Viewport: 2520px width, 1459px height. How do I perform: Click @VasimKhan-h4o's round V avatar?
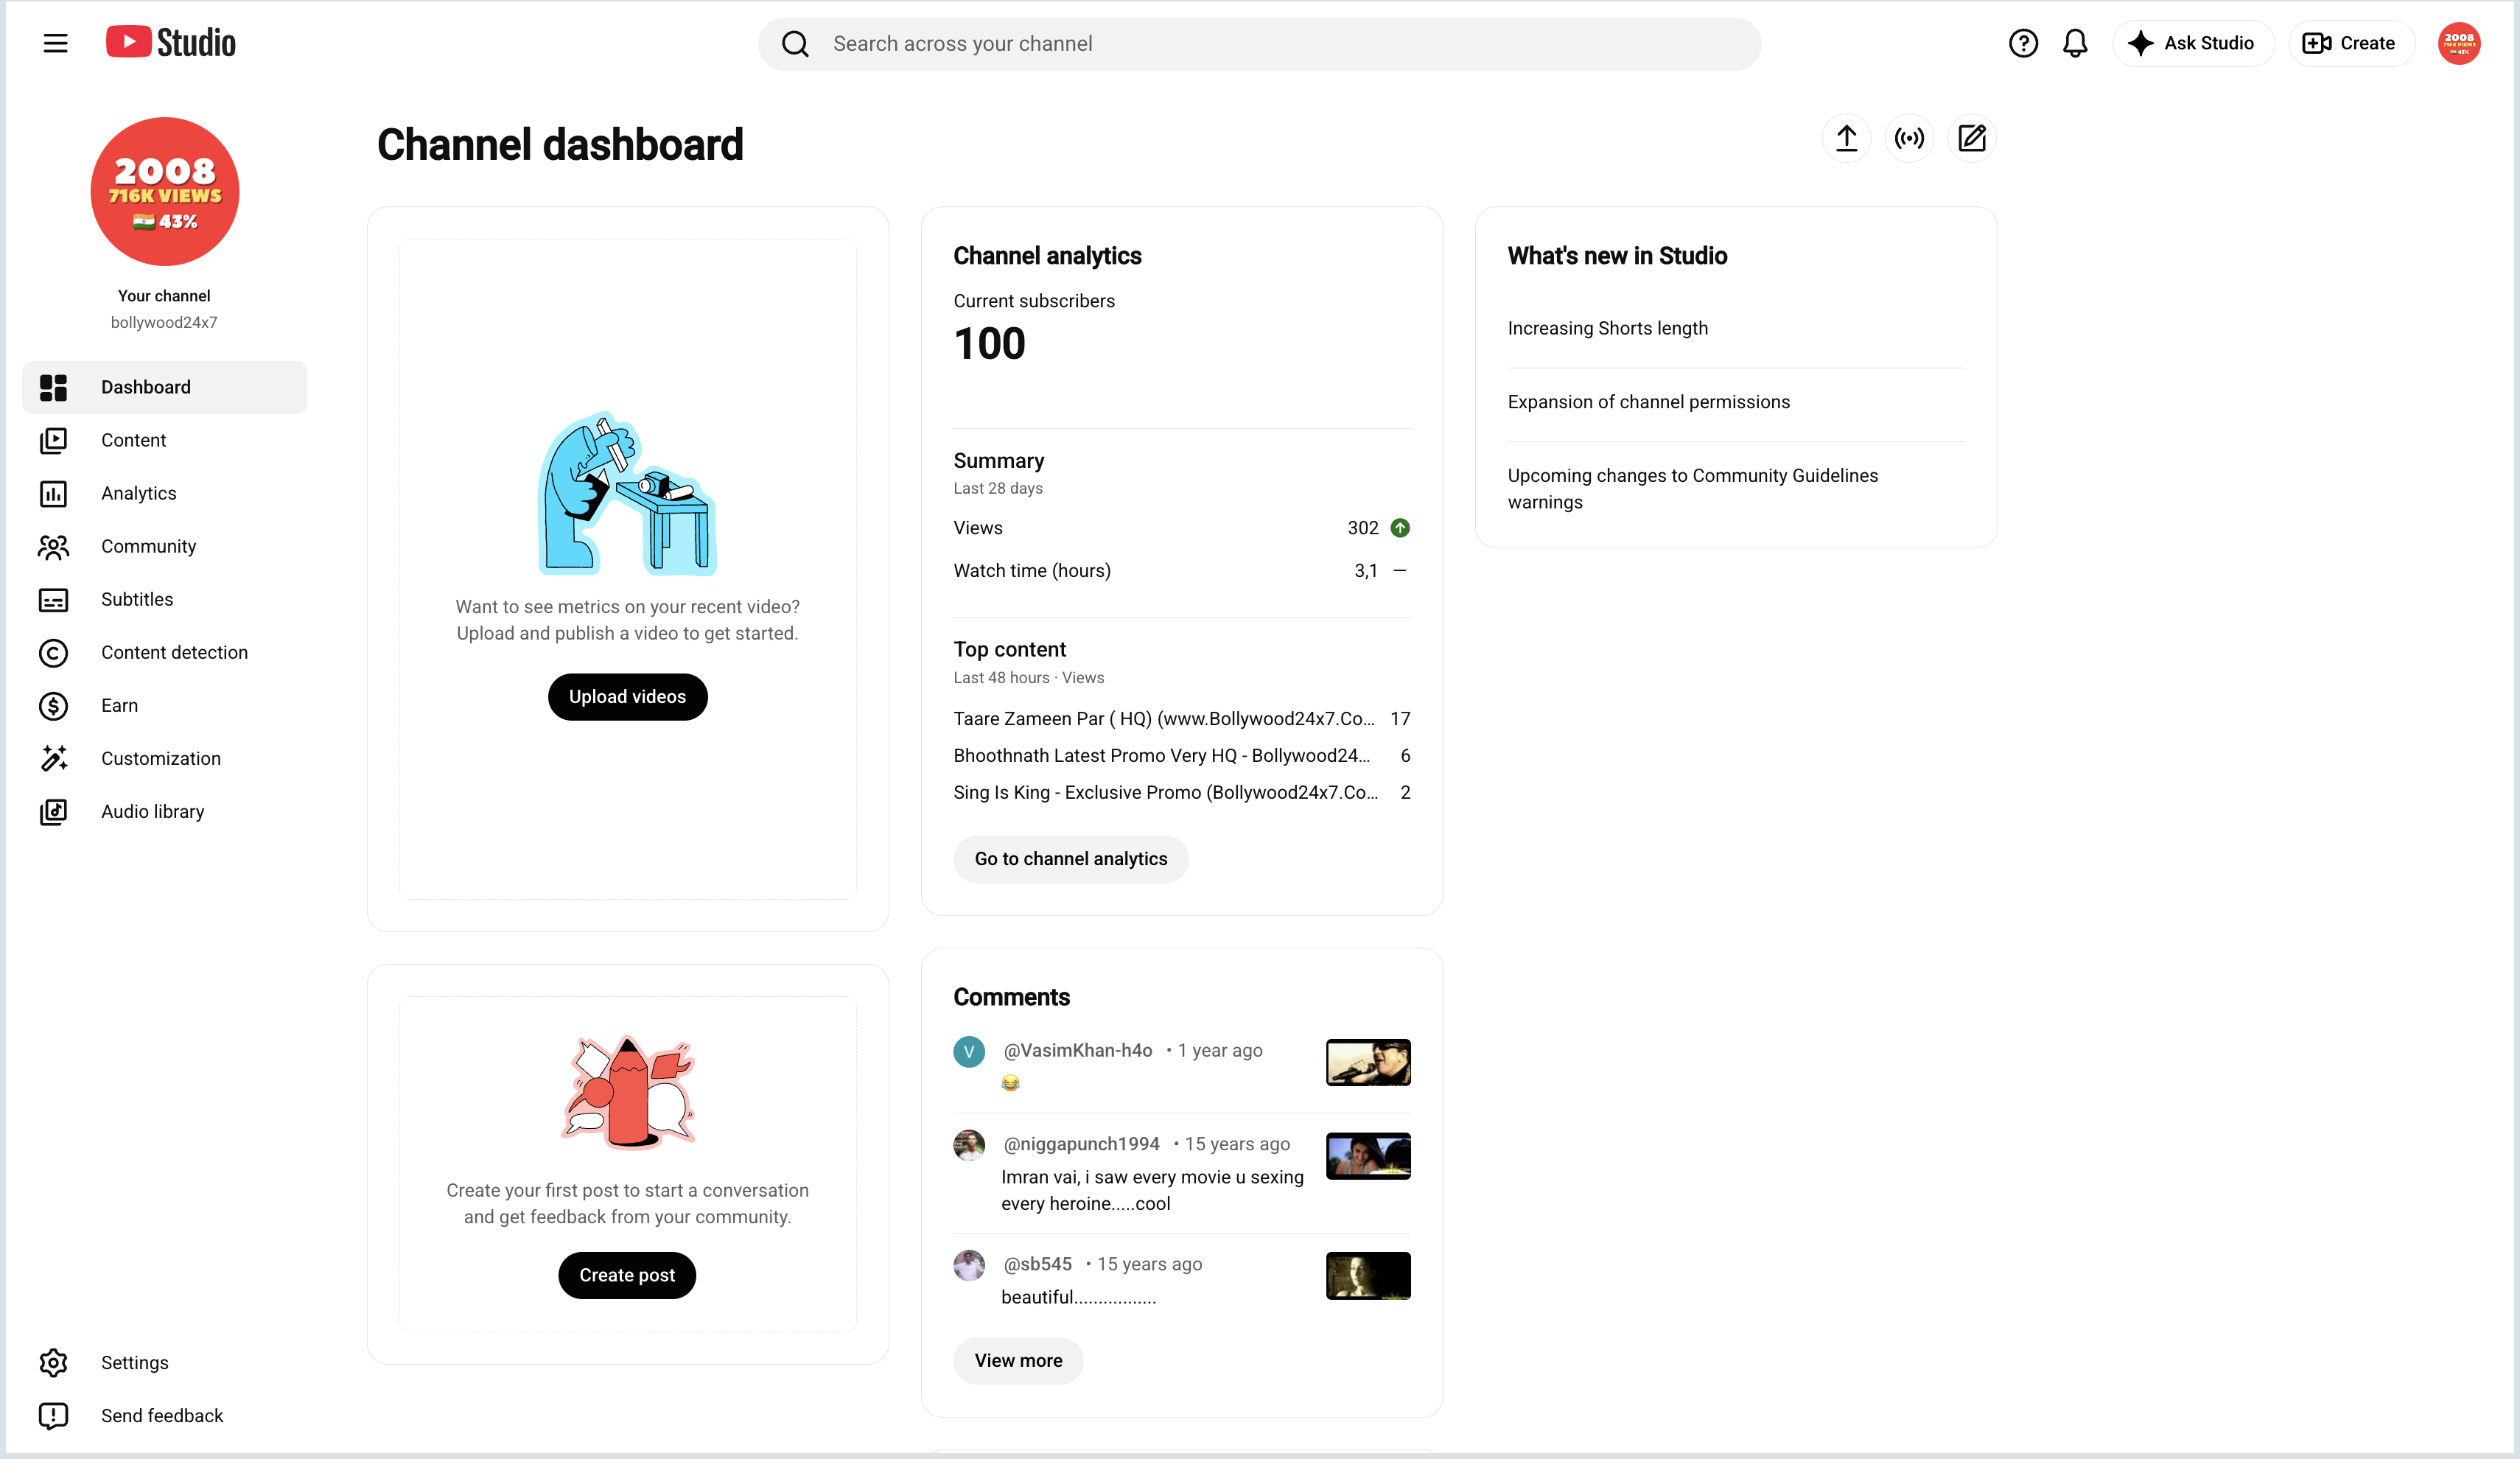point(969,1051)
